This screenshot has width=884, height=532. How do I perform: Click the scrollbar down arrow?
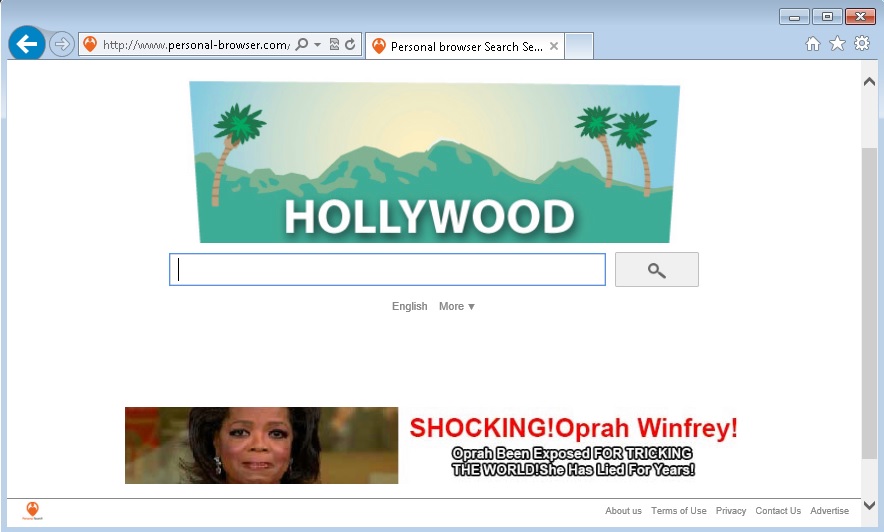869,505
